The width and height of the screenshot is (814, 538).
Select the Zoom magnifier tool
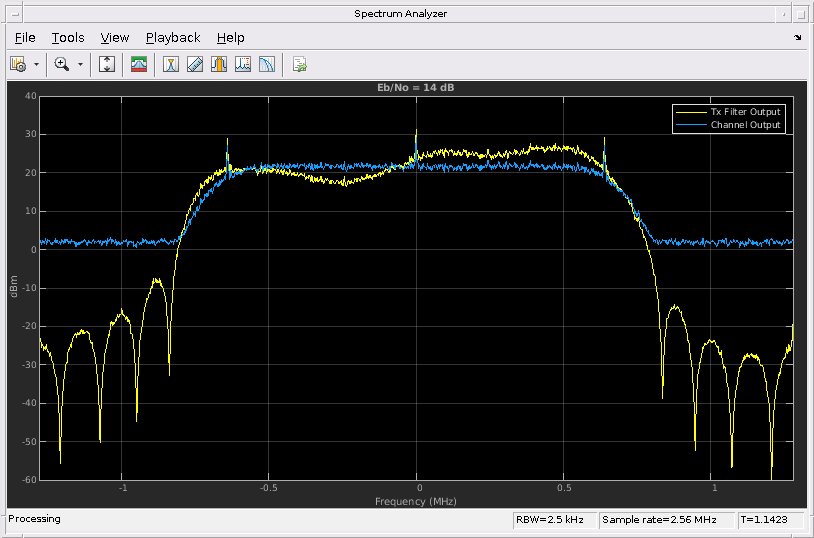click(62, 64)
